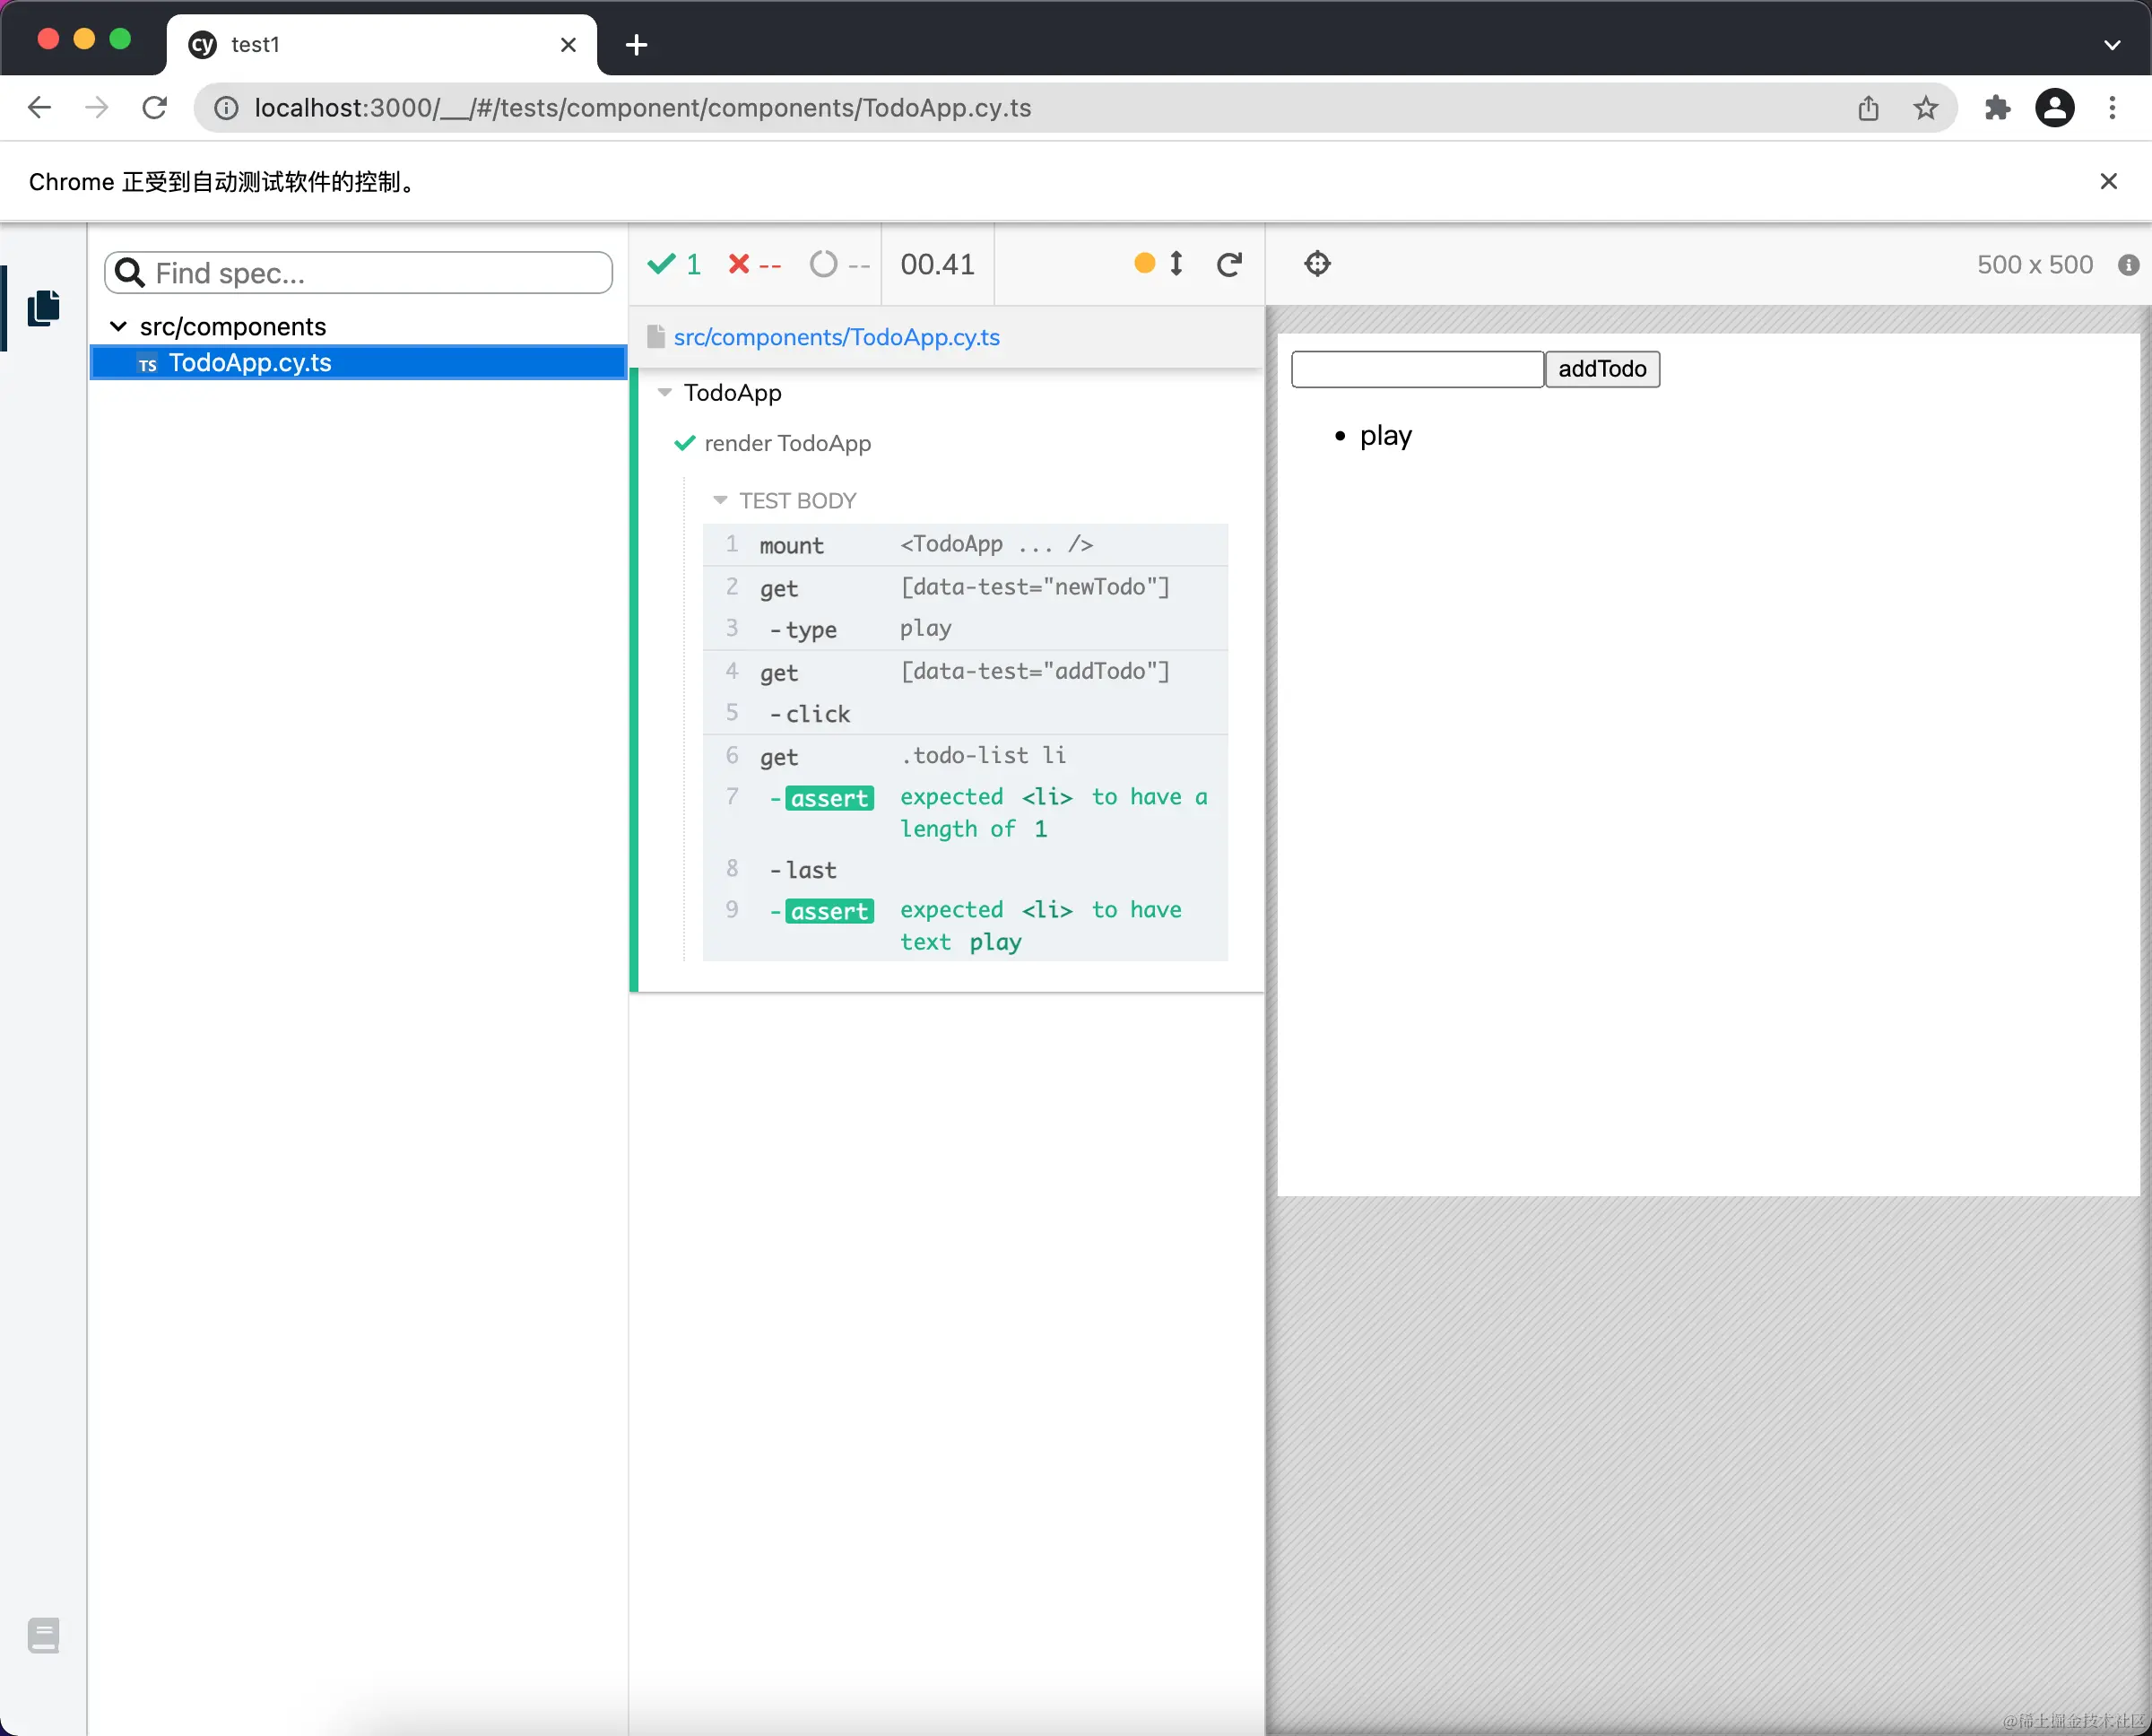This screenshot has width=2152, height=1736.
Task: Select TodoApp.cy.ts in spec list
Action: click(250, 363)
